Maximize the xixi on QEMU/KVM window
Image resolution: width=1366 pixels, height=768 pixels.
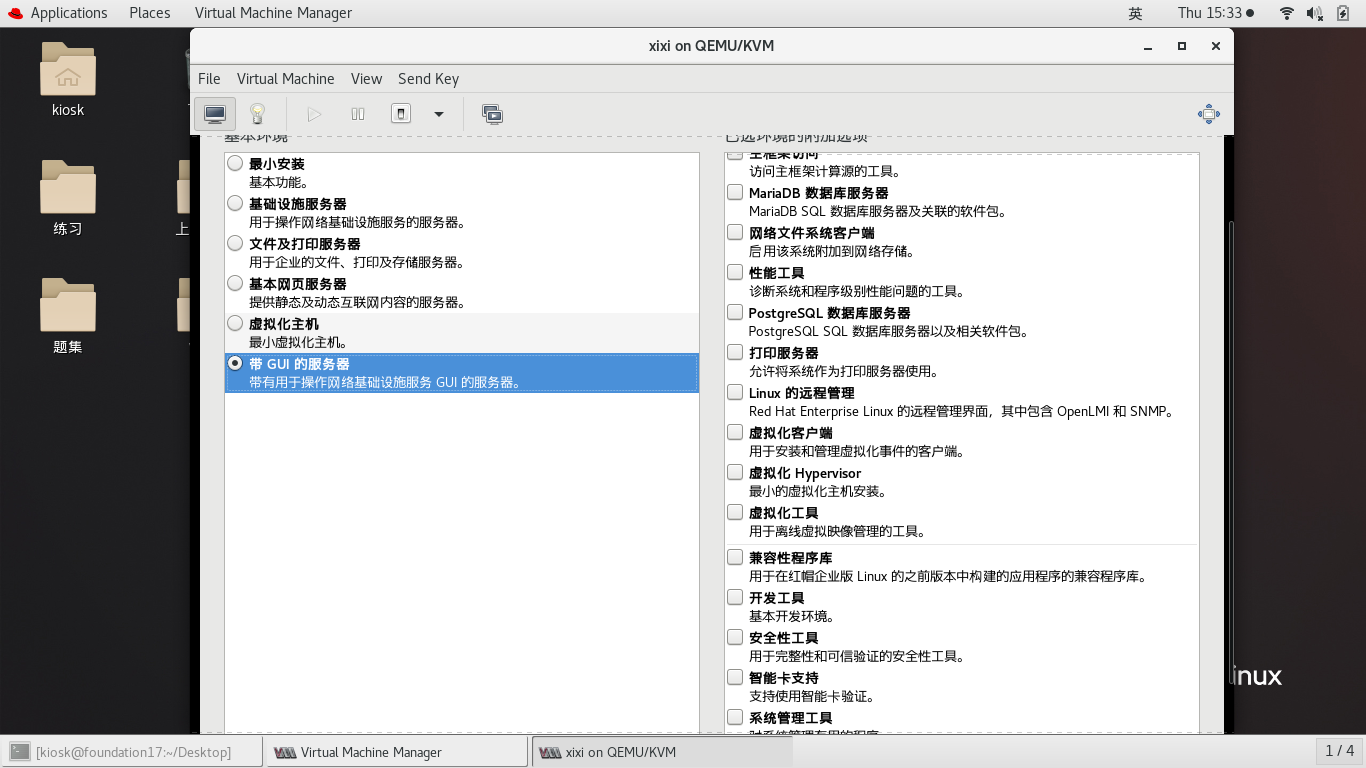(1182, 46)
